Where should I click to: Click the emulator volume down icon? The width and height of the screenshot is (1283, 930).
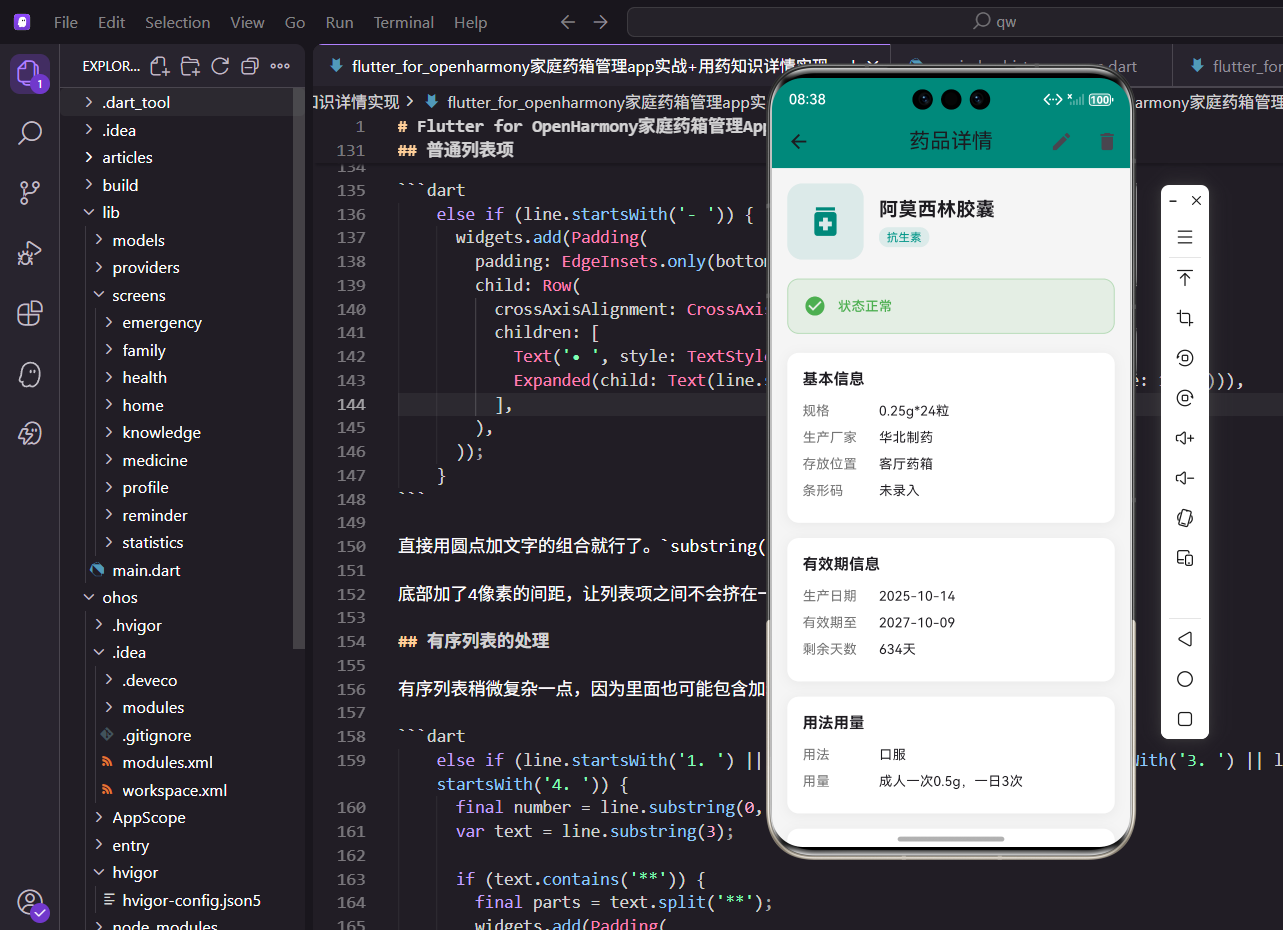point(1185,478)
